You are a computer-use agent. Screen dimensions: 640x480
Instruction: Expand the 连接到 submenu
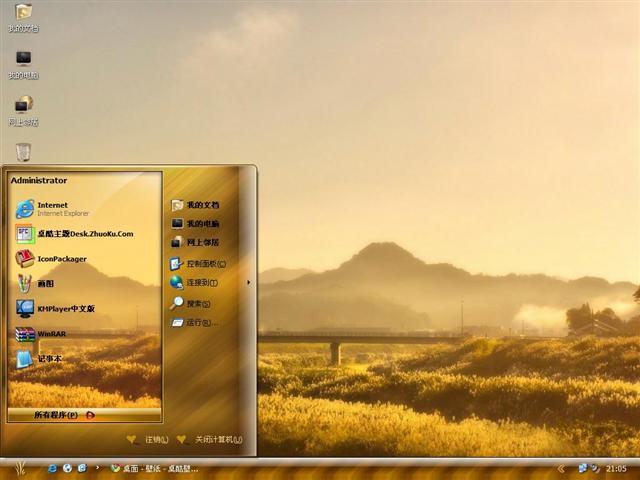(202, 283)
